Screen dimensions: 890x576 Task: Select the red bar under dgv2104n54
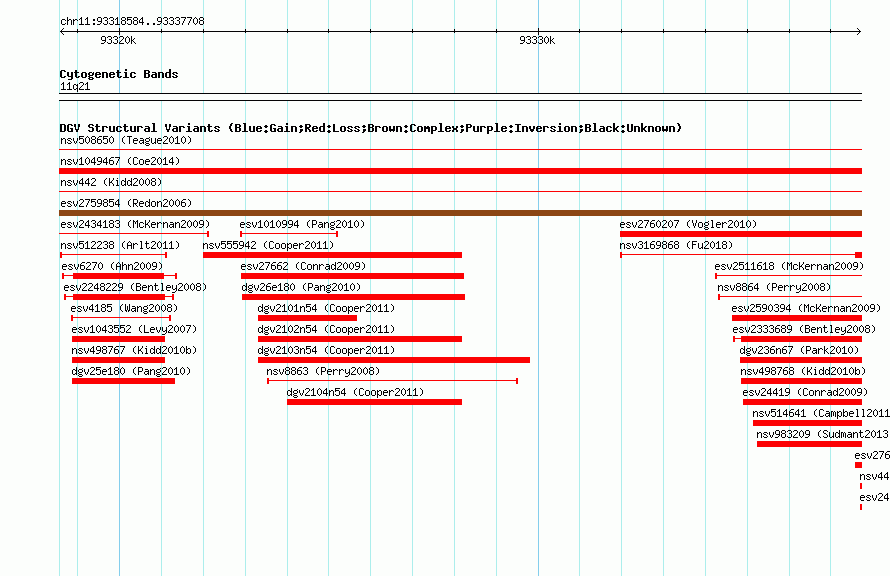point(375,402)
